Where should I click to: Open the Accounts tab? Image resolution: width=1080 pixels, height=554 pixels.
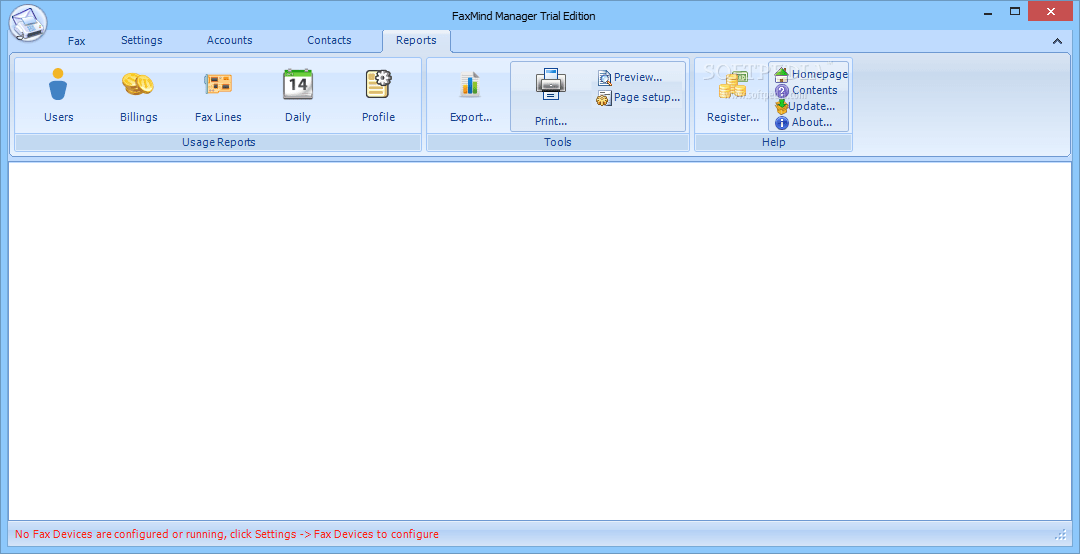point(229,40)
